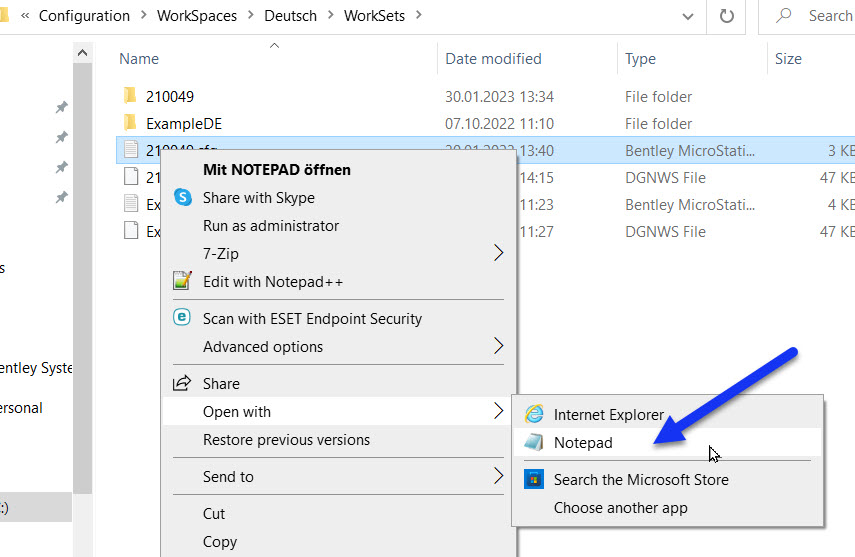The width and height of the screenshot is (855, 557).
Task: Sort files by Date modified column
Action: point(493,59)
